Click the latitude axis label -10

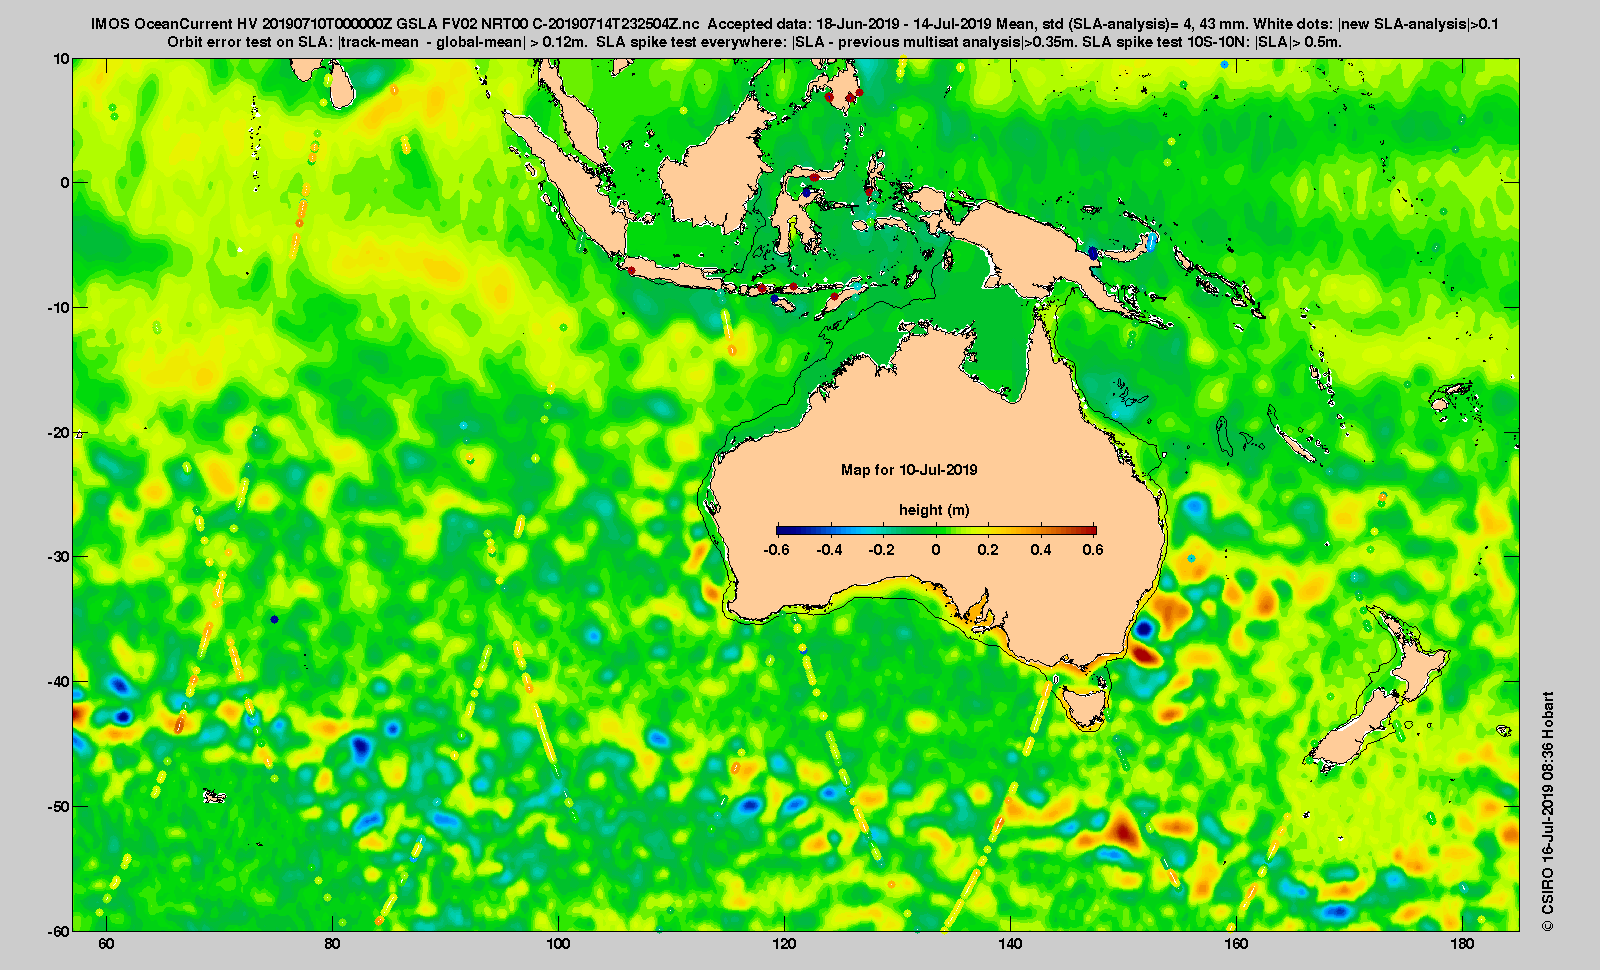click(x=59, y=308)
